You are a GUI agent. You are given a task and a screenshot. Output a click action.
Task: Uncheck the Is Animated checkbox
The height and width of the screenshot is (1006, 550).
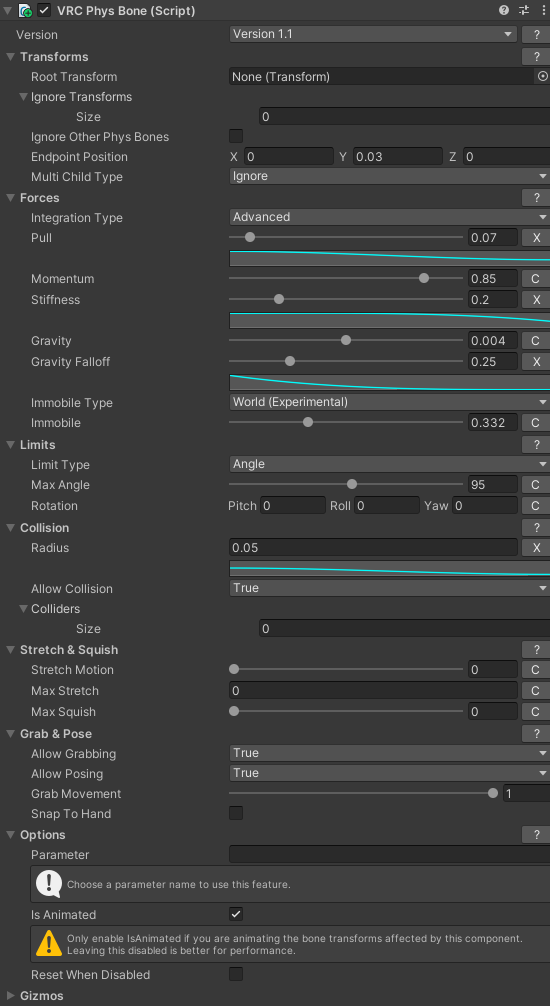tap(236, 914)
